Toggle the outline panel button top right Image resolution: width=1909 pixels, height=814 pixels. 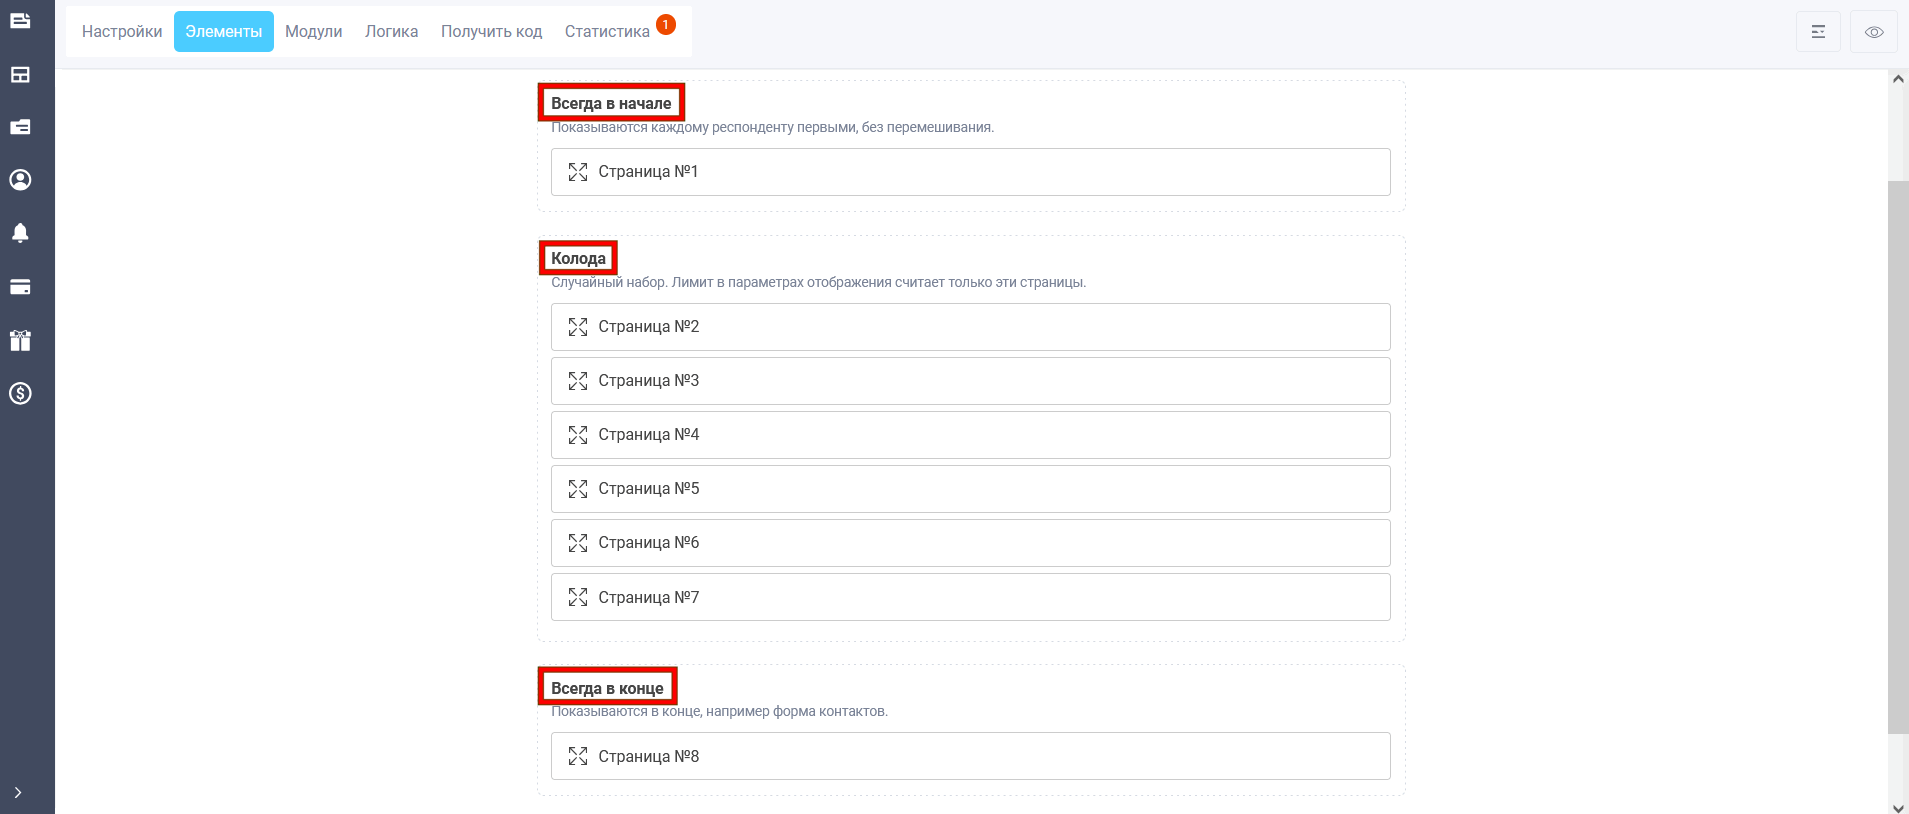click(1818, 32)
